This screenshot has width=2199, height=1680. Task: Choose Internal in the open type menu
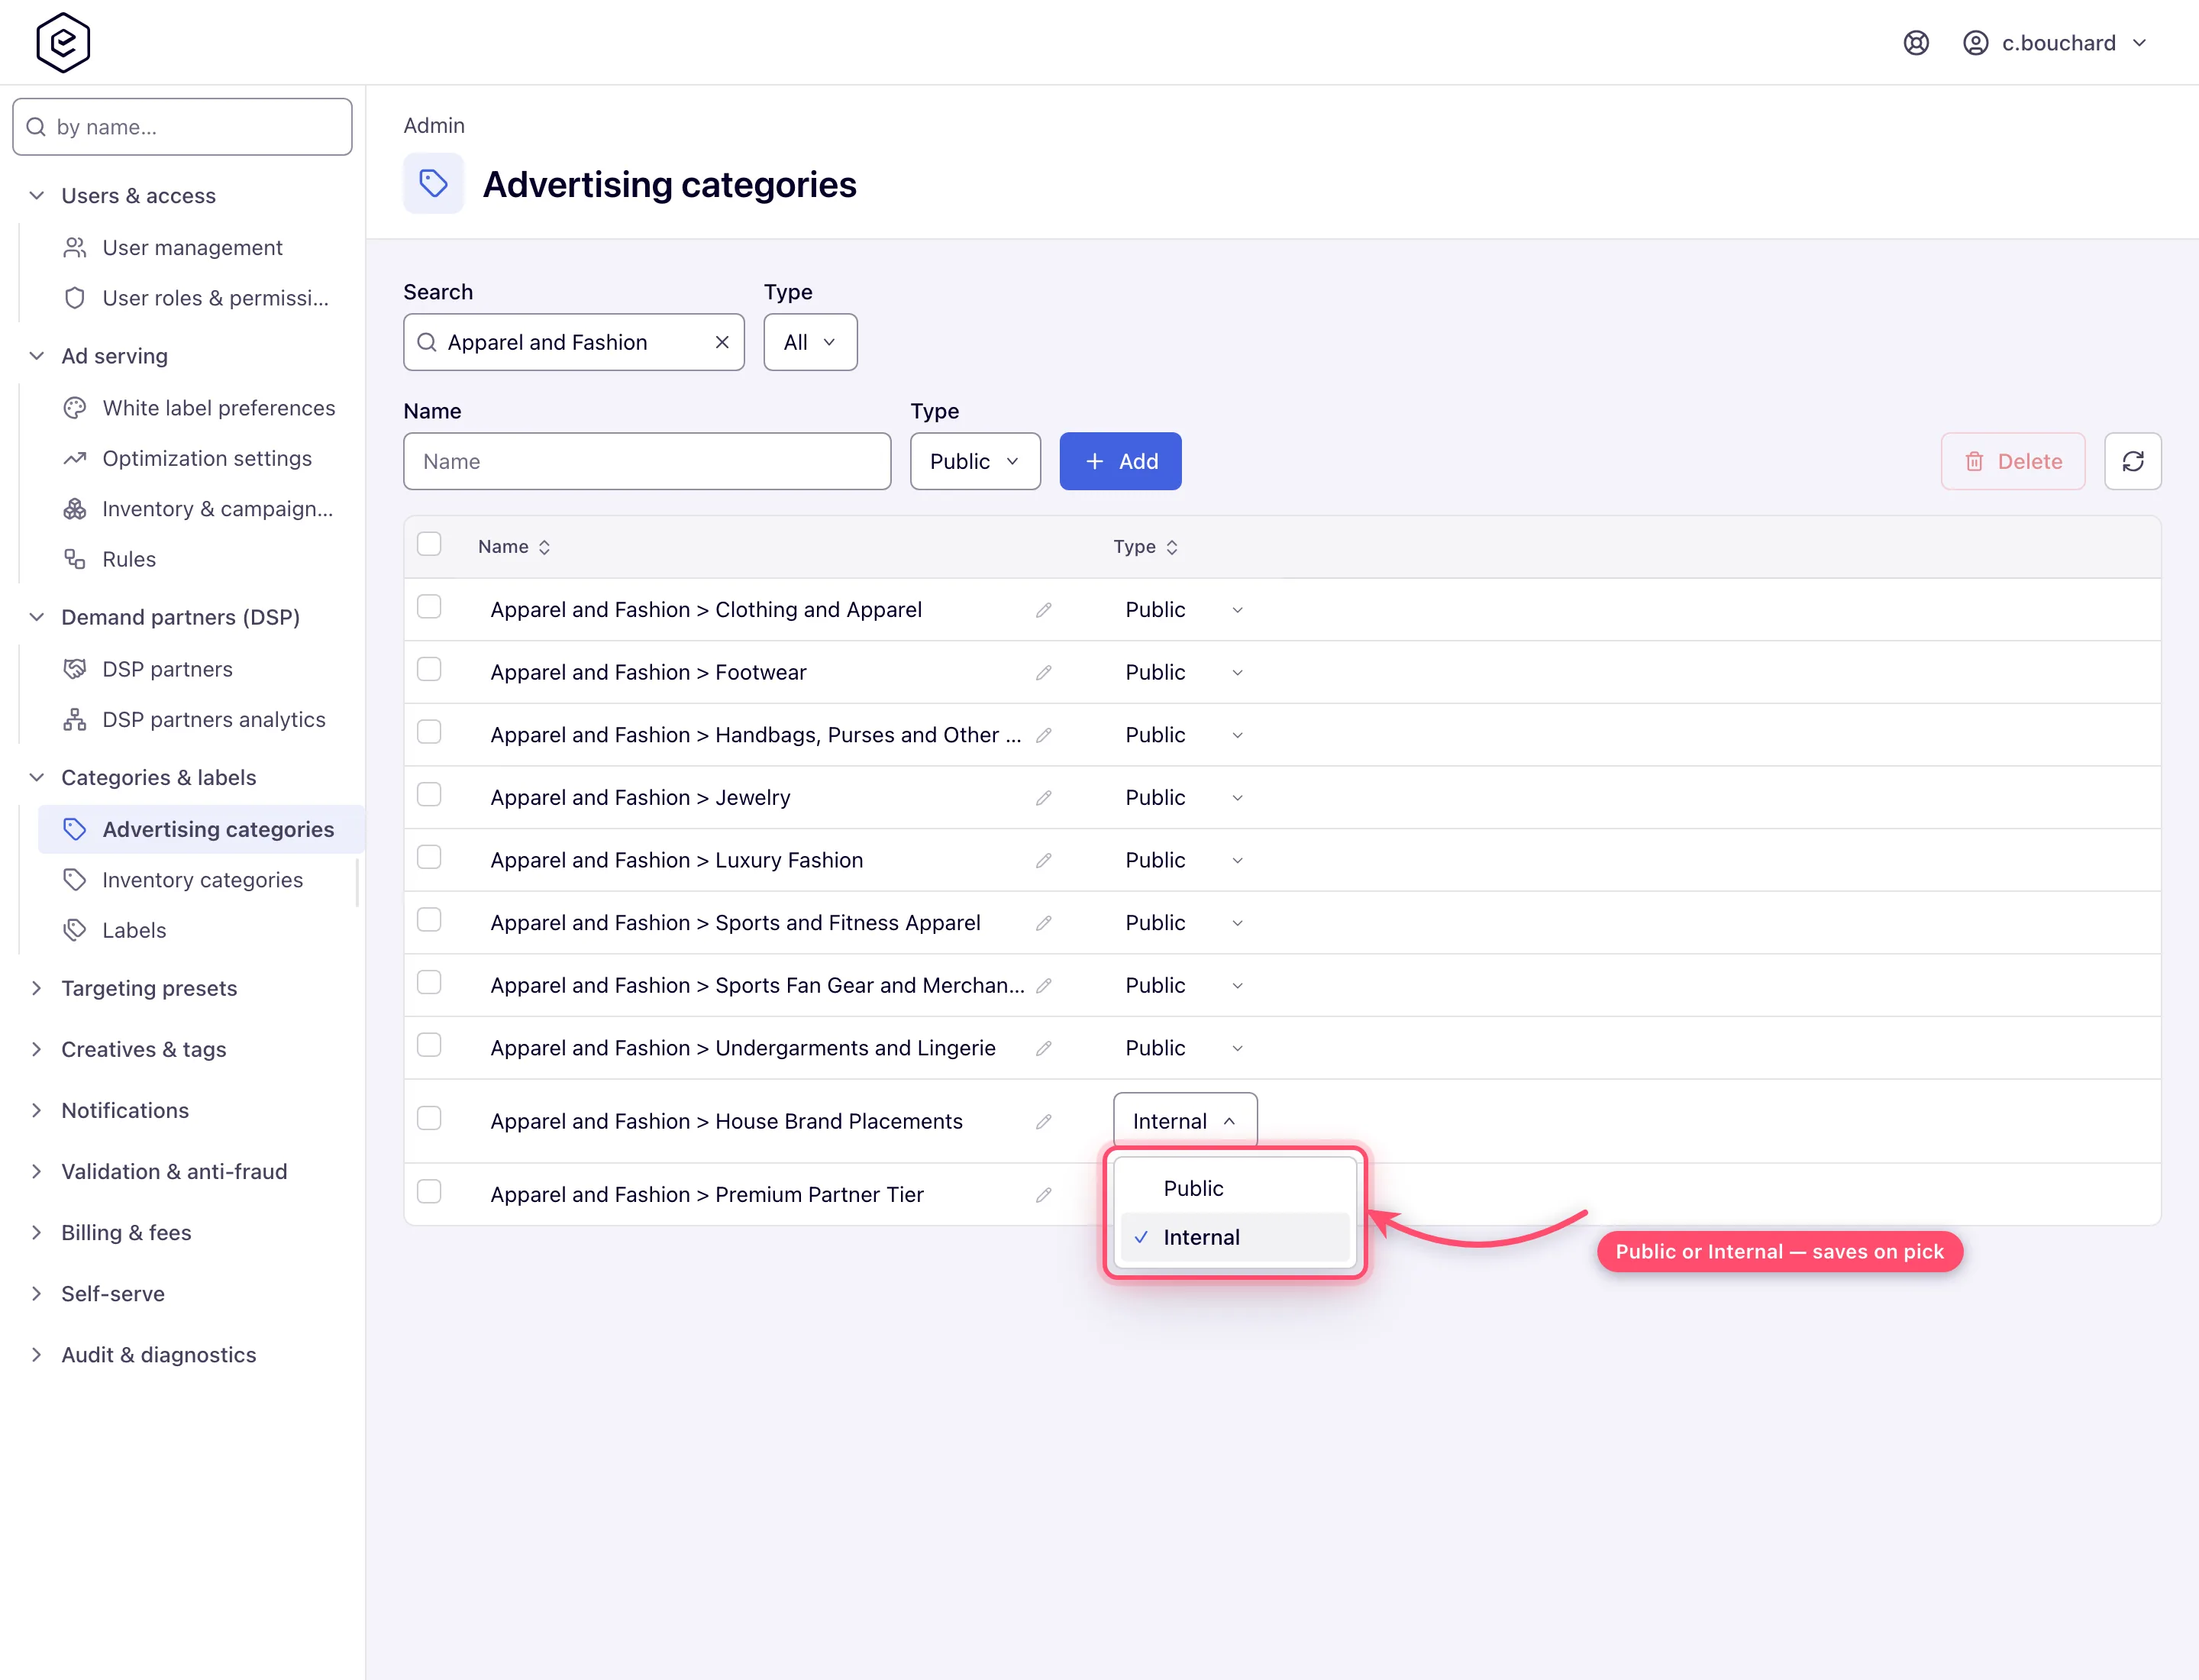pyautogui.click(x=1235, y=1237)
